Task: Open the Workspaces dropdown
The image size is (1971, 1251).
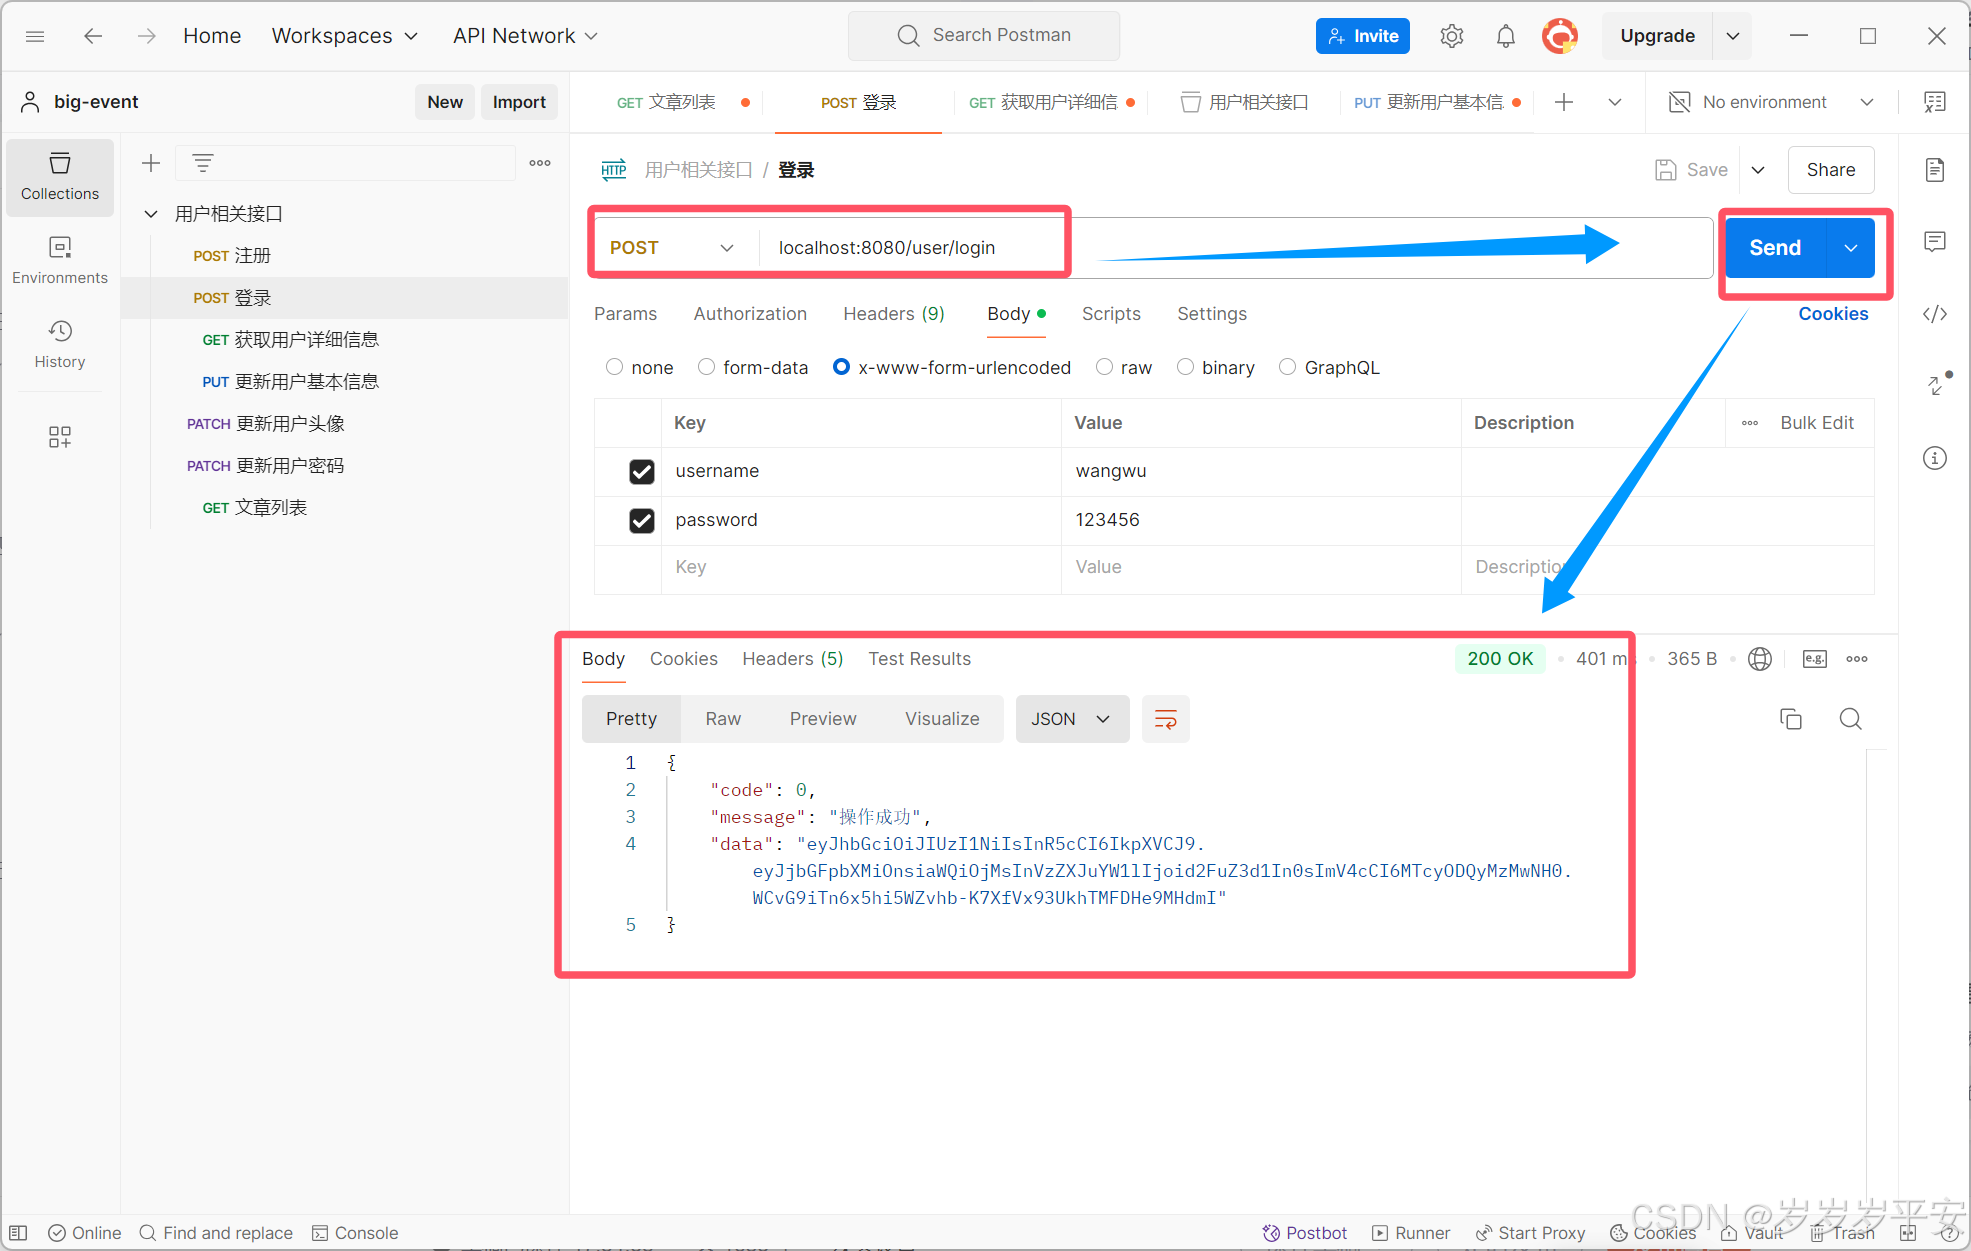Action: (345, 36)
